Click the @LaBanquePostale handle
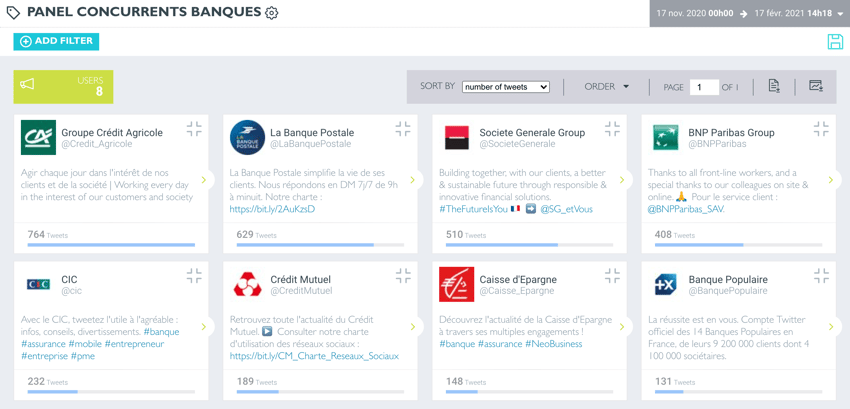The width and height of the screenshot is (850, 409). tap(311, 144)
